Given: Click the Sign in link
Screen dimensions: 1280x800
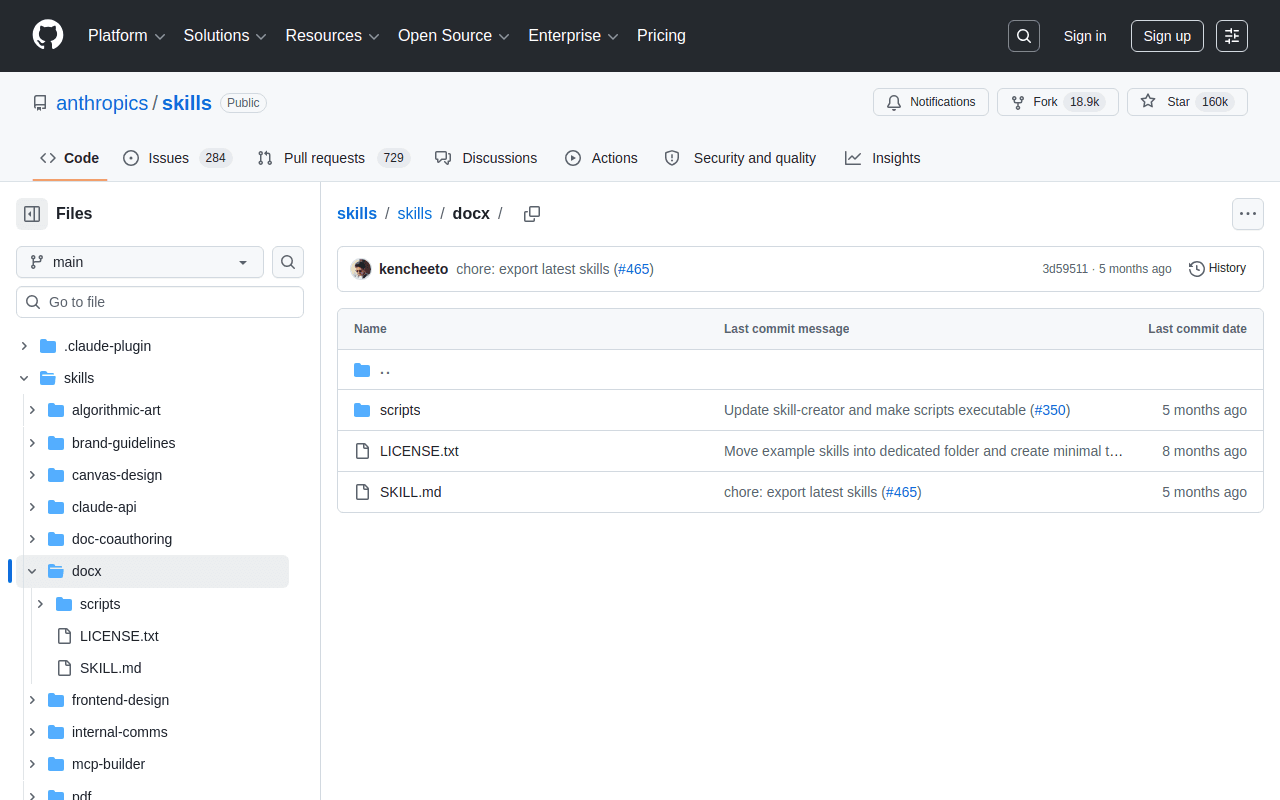Looking at the screenshot, I should [1085, 36].
